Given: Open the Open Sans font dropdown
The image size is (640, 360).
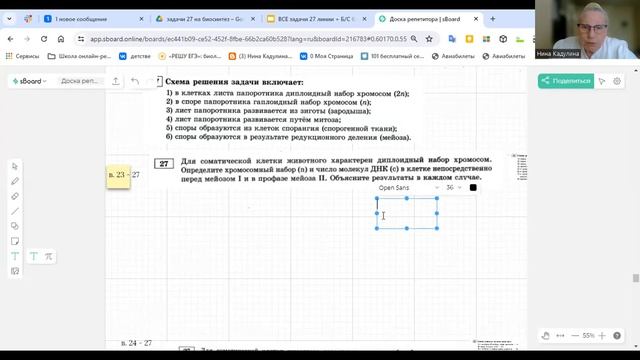Looking at the screenshot, I should [409, 188].
